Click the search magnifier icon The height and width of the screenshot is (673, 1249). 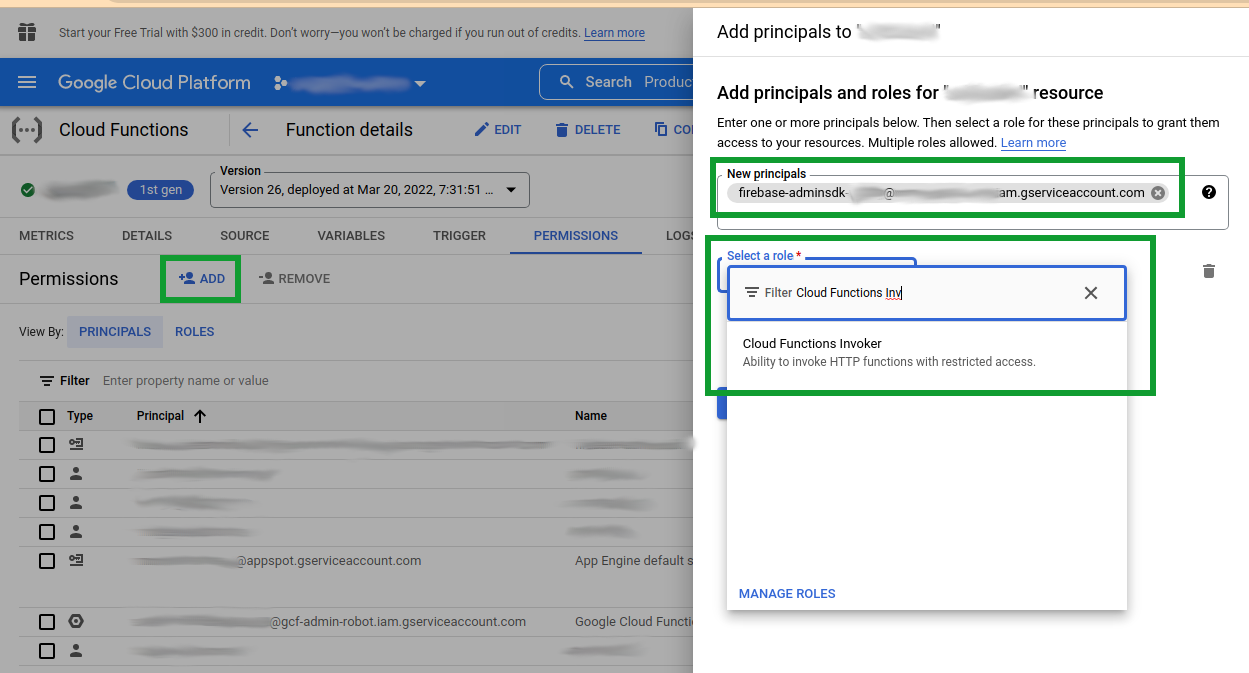[567, 82]
